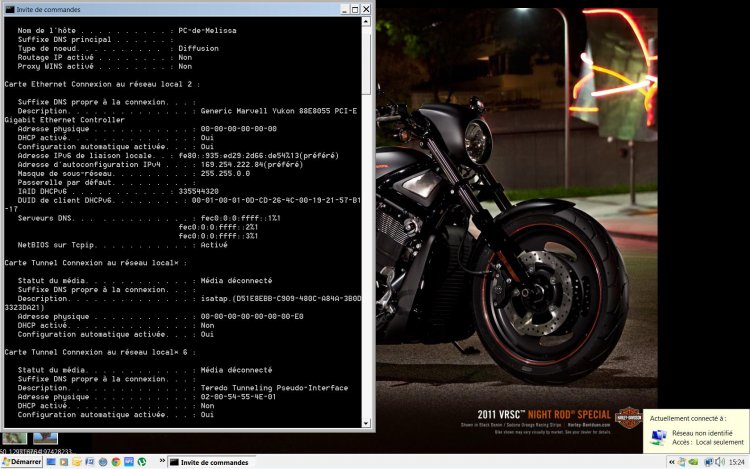Click the network status tray icon
Screen dimensions: 750x469
708,462
